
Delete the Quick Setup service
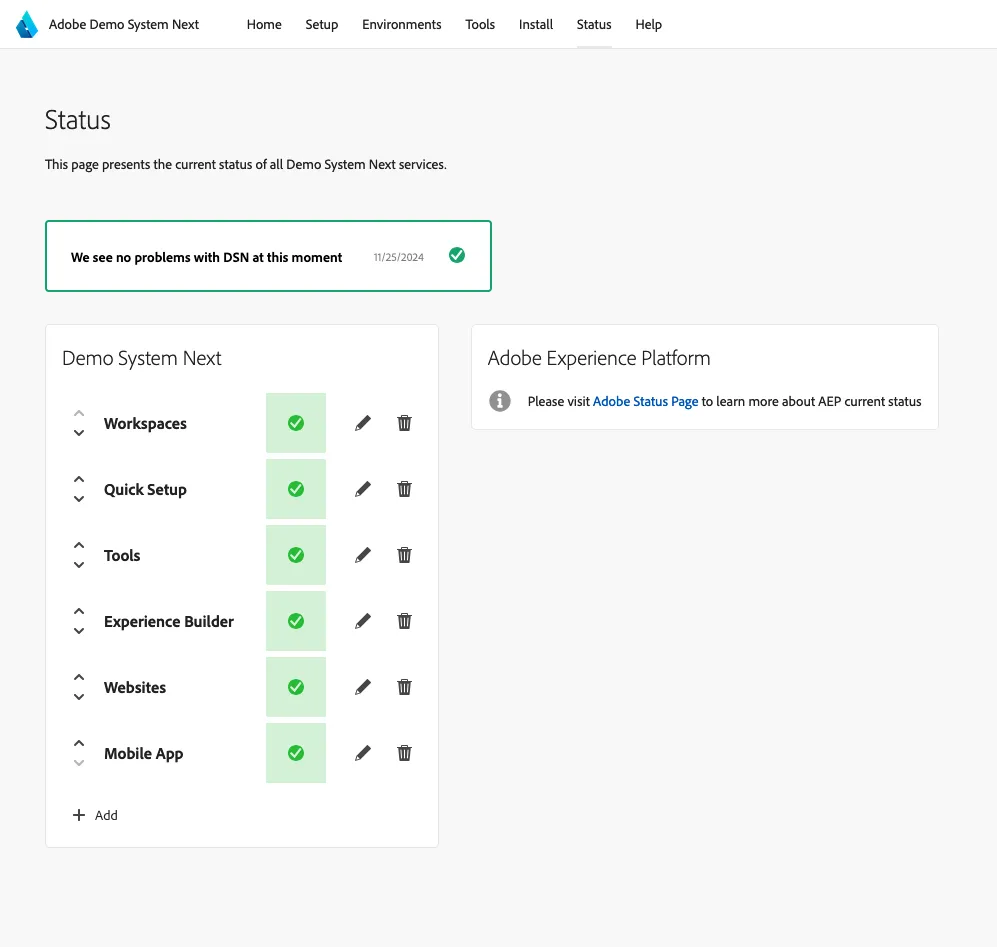[x=404, y=489]
